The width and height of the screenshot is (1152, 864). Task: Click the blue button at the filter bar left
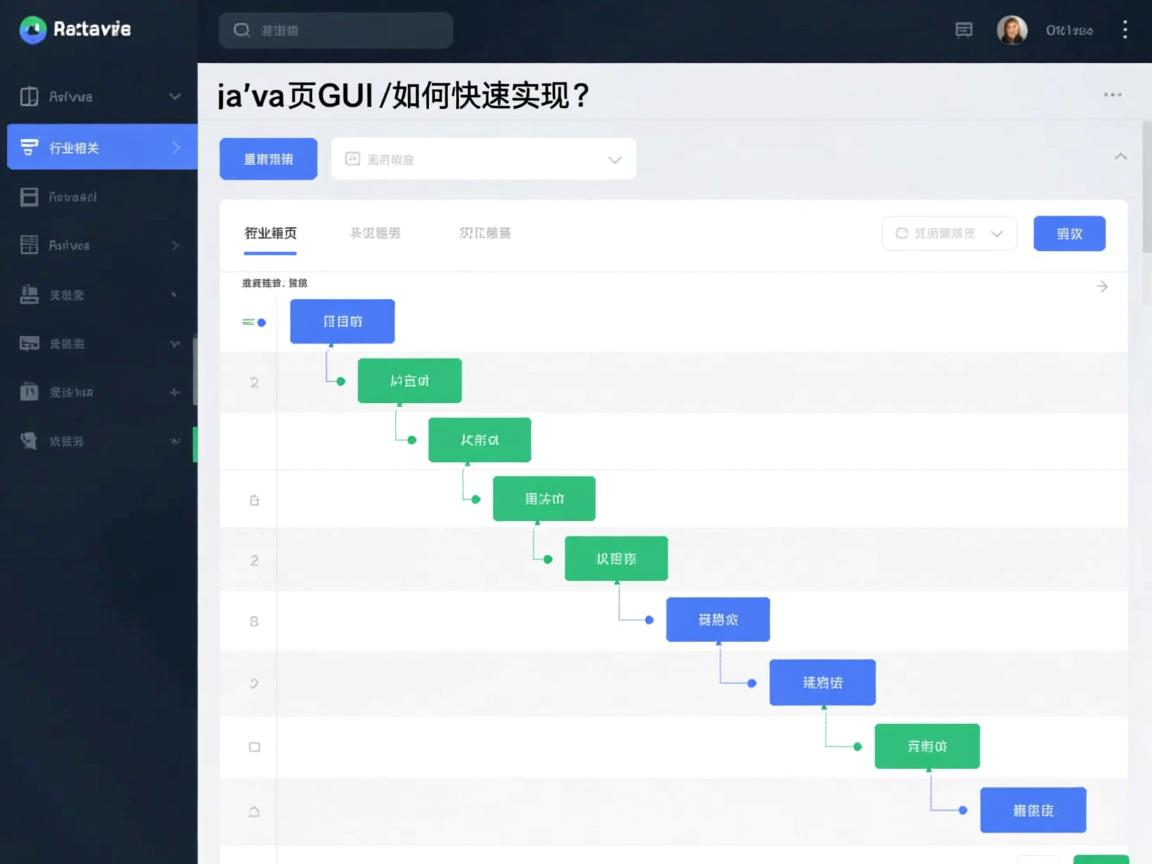pyautogui.click(x=268, y=158)
